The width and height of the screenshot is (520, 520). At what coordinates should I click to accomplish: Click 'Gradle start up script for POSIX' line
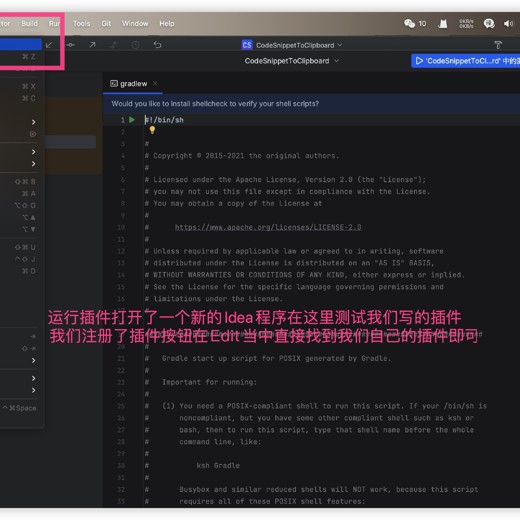pyautogui.click(x=268, y=358)
